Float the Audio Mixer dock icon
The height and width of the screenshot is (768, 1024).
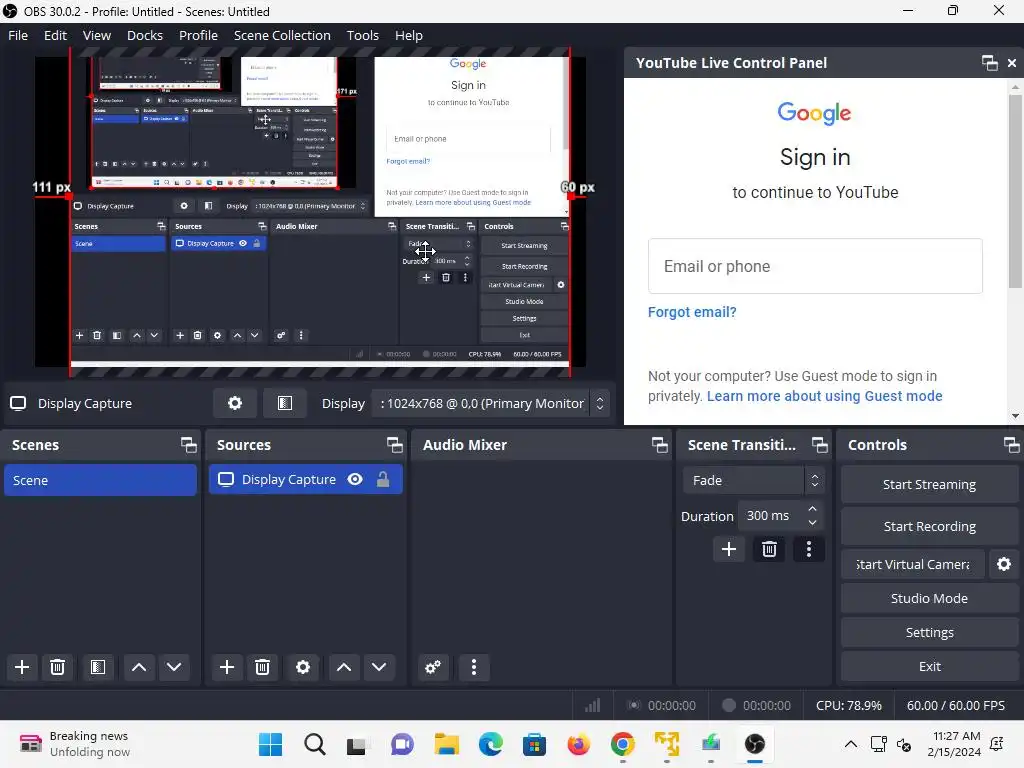(x=660, y=445)
